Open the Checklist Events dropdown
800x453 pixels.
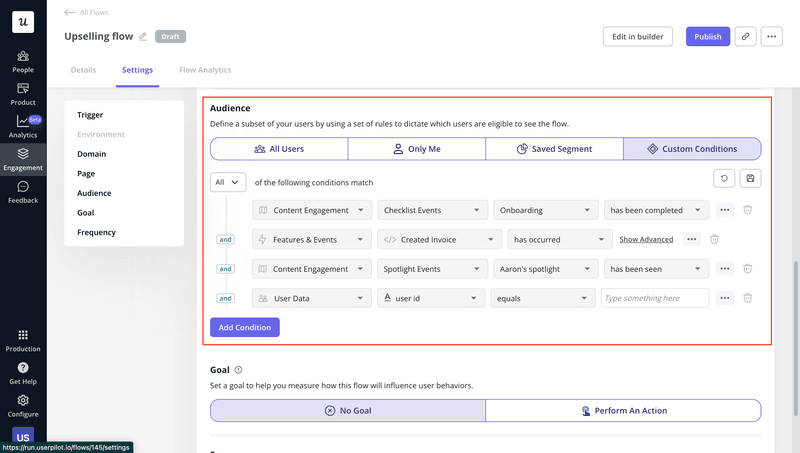click(x=432, y=210)
